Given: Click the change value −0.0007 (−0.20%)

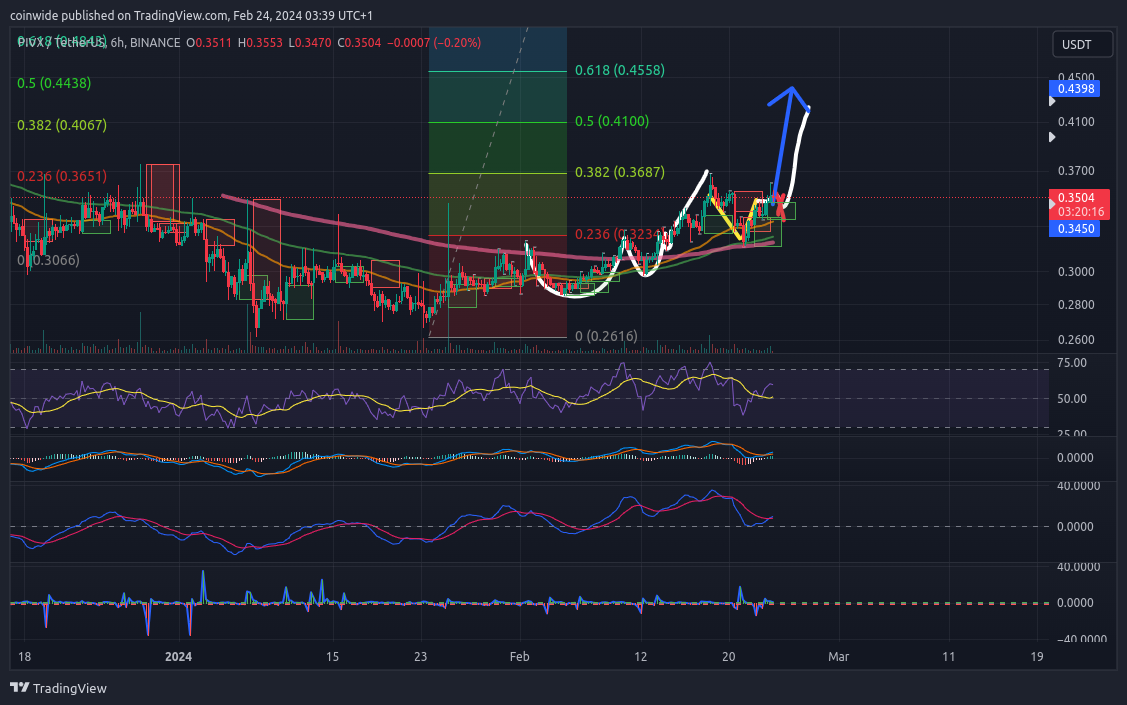Looking at the screenshot, I should [x=434, y=43].
